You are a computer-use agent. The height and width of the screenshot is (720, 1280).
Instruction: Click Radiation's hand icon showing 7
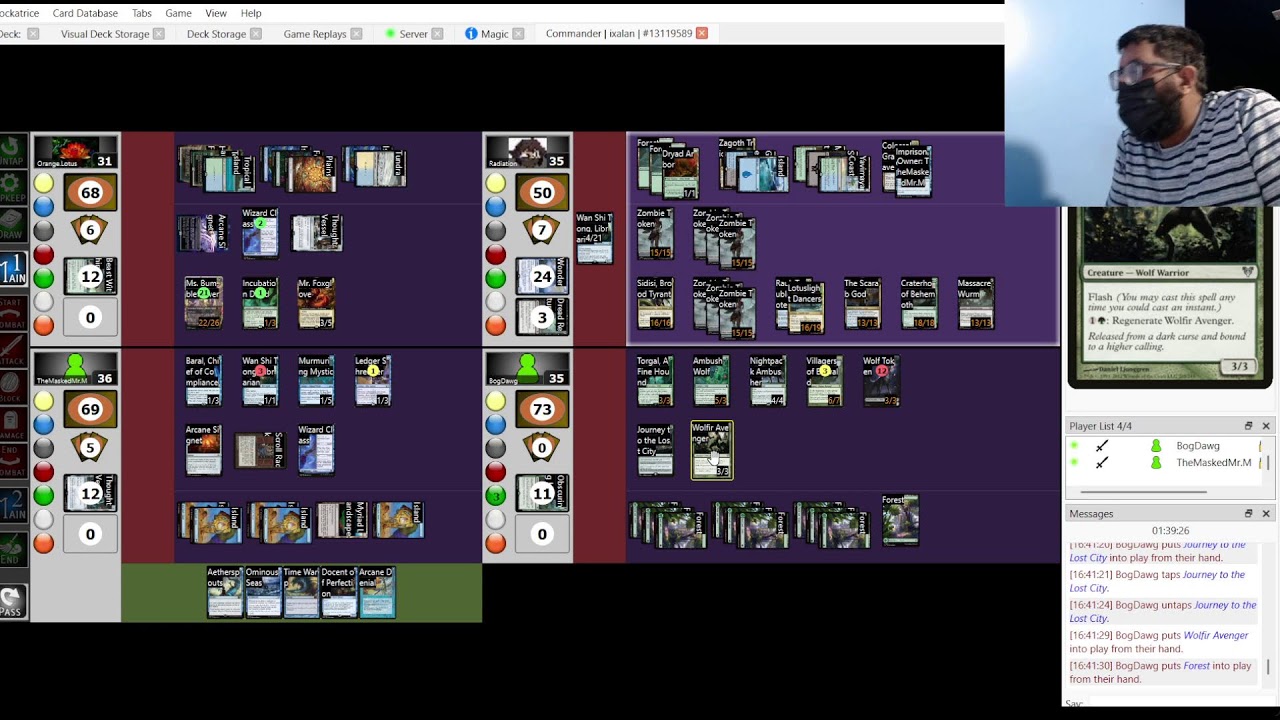coord(542,229)
